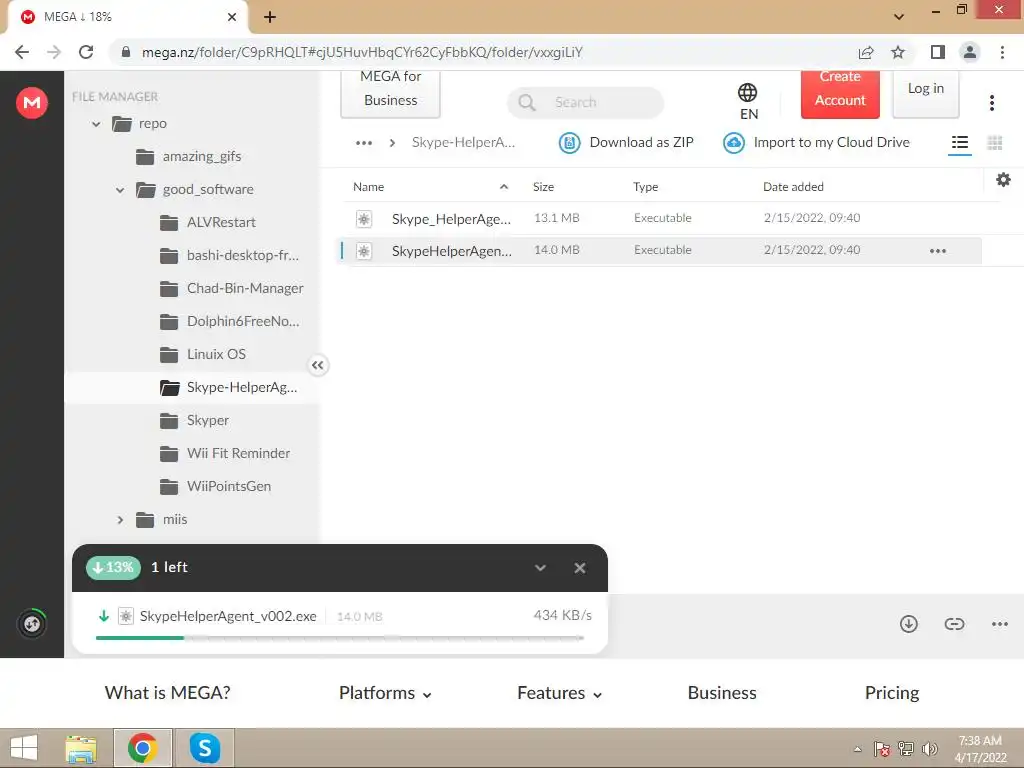The width and height of the screenshot is (1024, 768).
Task: Expand the miis folder
Action: [120, 520]
